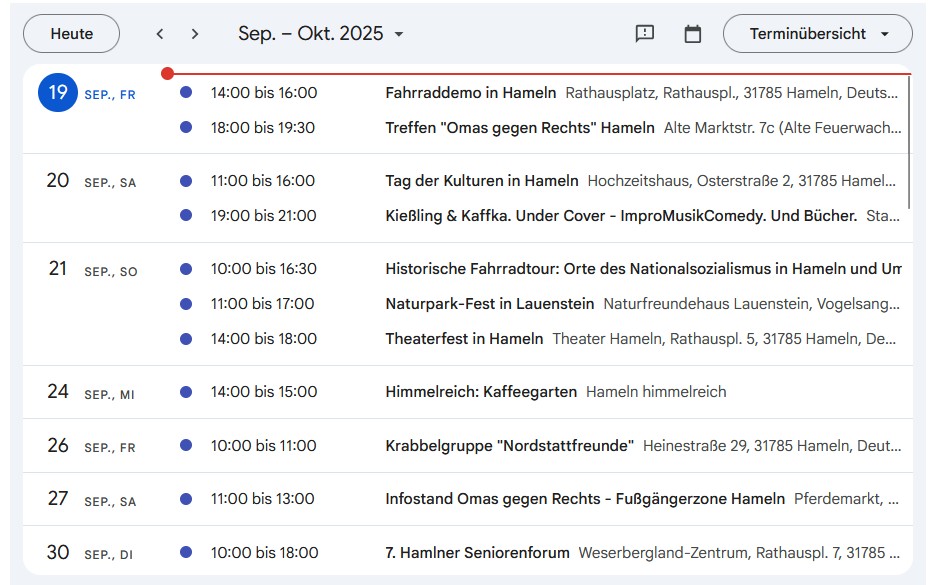Open Krabbelgruppe "Nordstattfreunde" event
This screenshot has height=585, width=939.
click(x=509, y=446)
